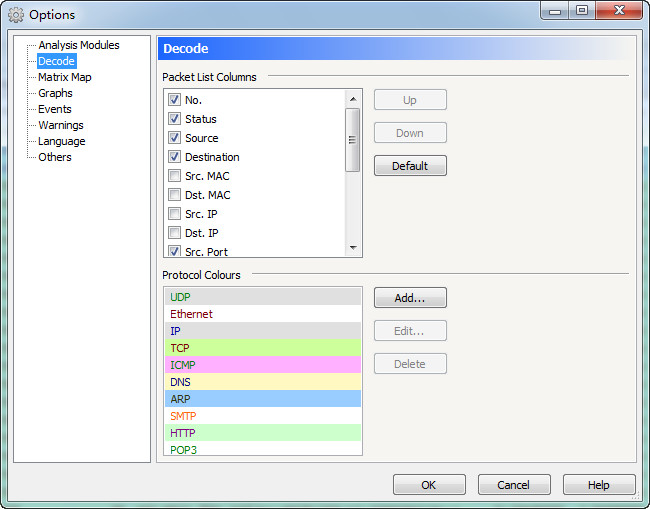Enable the Src. MAC column checkbox
The image size is (650, 509).
175,176
